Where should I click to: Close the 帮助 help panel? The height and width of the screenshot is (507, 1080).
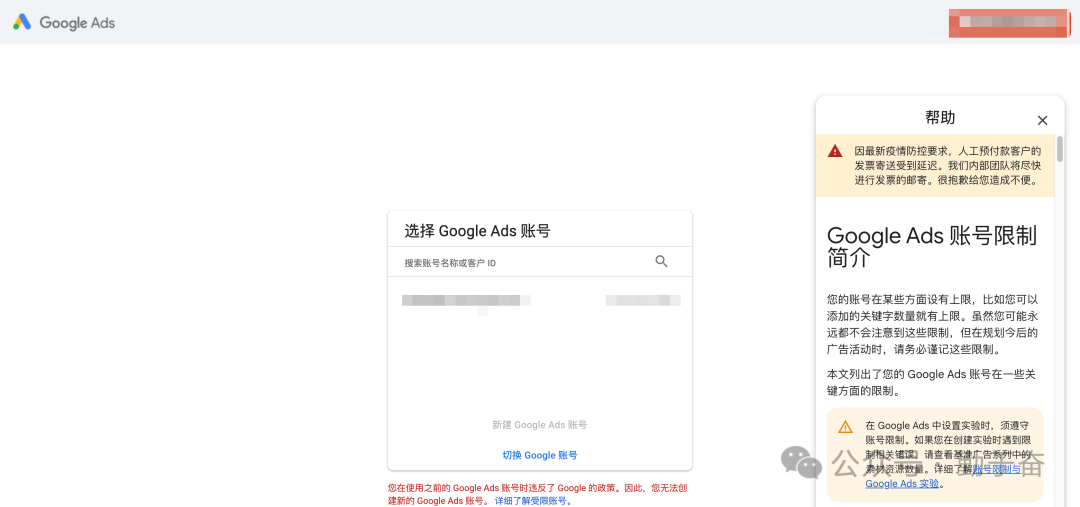pyautogui.click(x=1042, y=120)
